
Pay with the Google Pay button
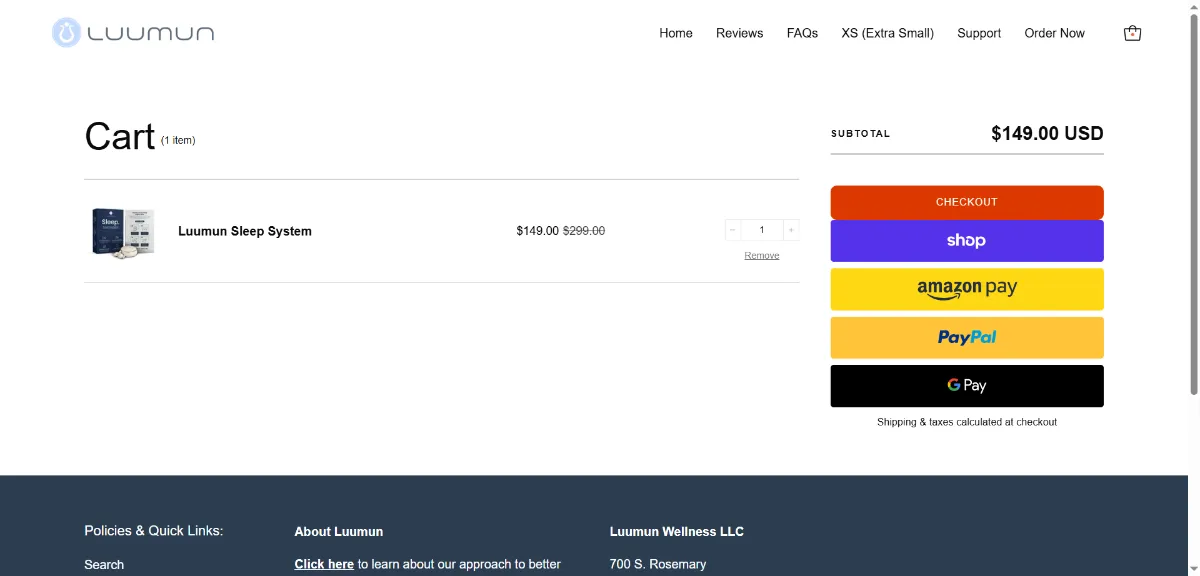[x=967, y=386]
